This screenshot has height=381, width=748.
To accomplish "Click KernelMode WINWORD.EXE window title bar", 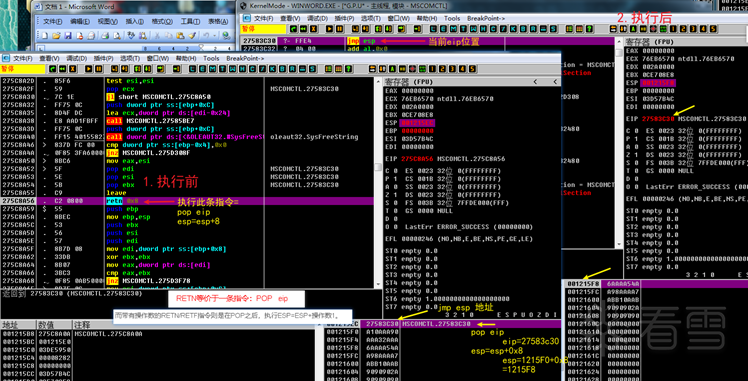I will point(477,6).
